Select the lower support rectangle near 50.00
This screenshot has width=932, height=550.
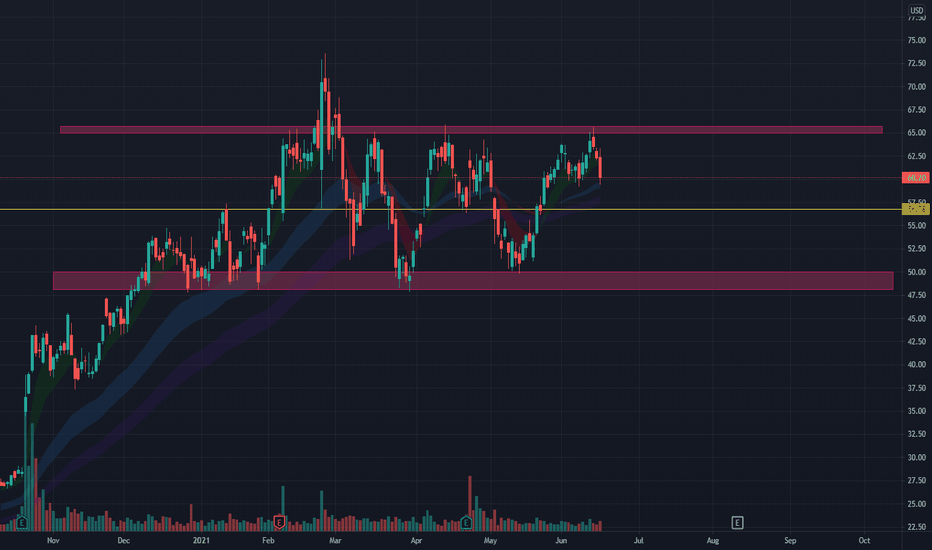(473, 281)
